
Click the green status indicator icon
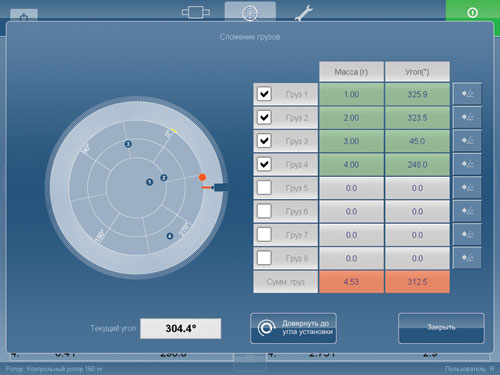(x=472, y=13)
